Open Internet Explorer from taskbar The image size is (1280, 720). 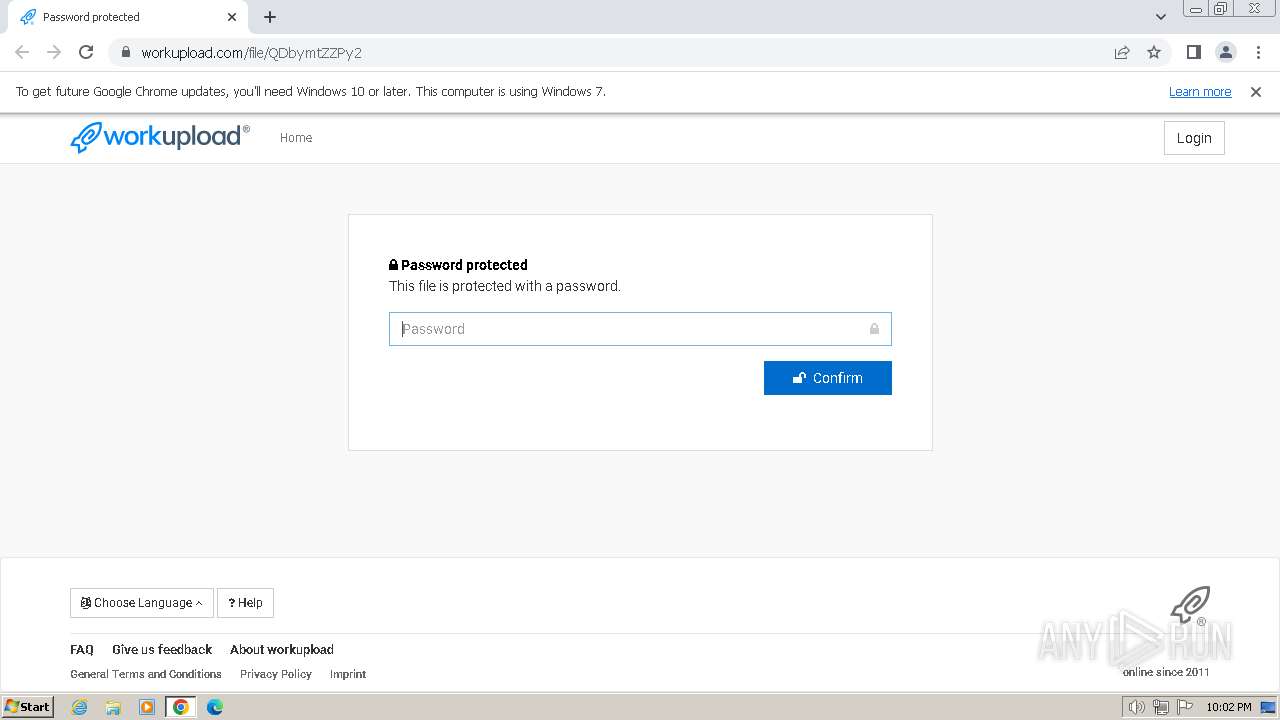[79, 707]
